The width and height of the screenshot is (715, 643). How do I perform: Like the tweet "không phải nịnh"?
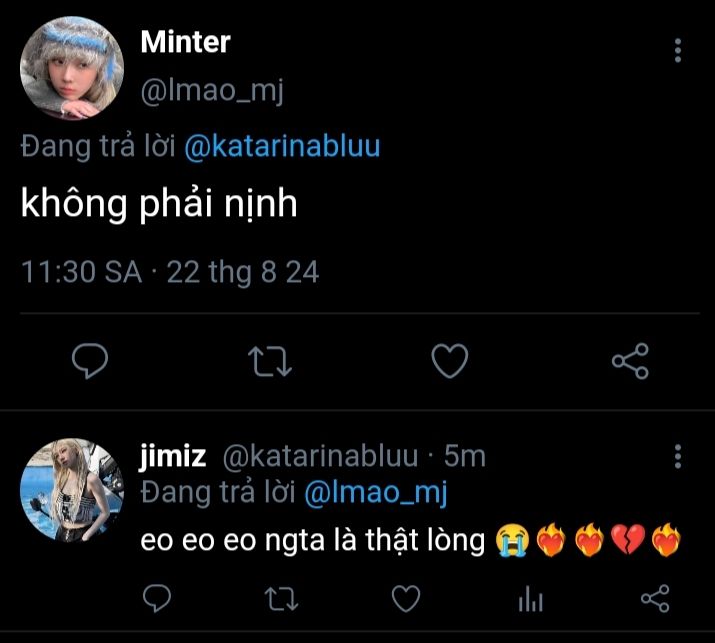tap(449, 361)
